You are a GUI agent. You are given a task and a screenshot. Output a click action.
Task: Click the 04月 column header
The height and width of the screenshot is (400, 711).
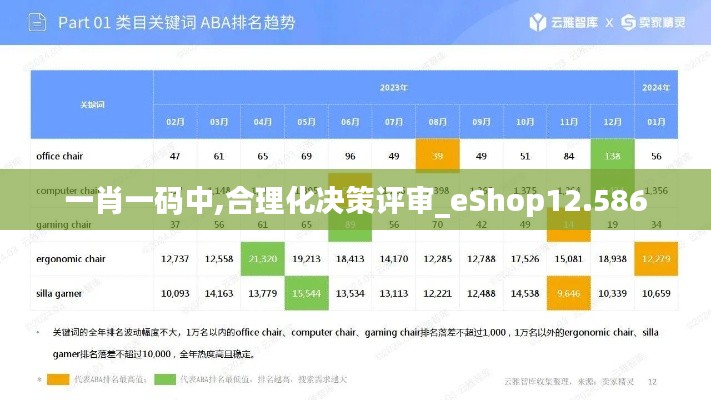tap(263, 122)
